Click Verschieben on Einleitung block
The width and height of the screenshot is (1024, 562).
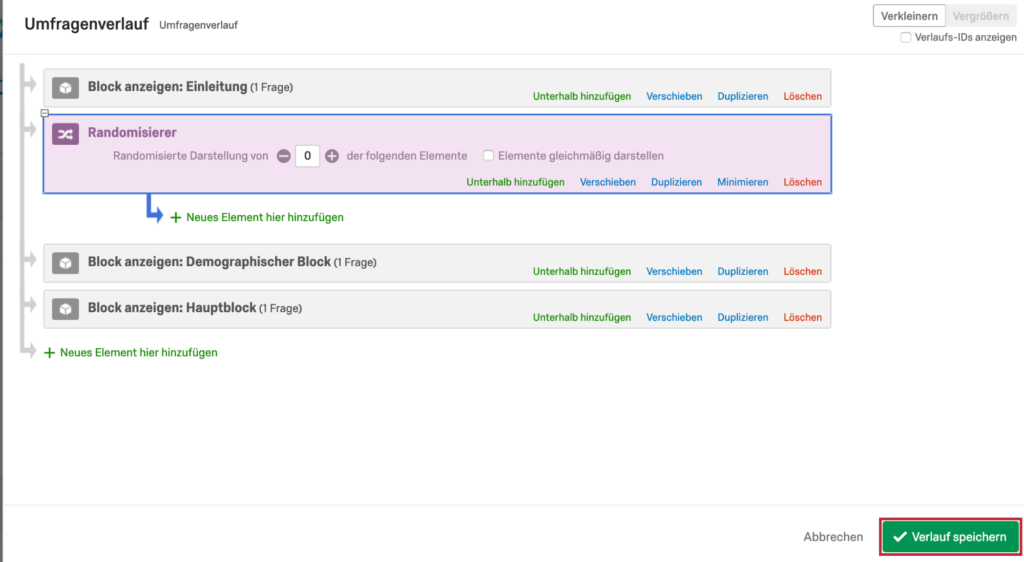(x=674, y=96)
